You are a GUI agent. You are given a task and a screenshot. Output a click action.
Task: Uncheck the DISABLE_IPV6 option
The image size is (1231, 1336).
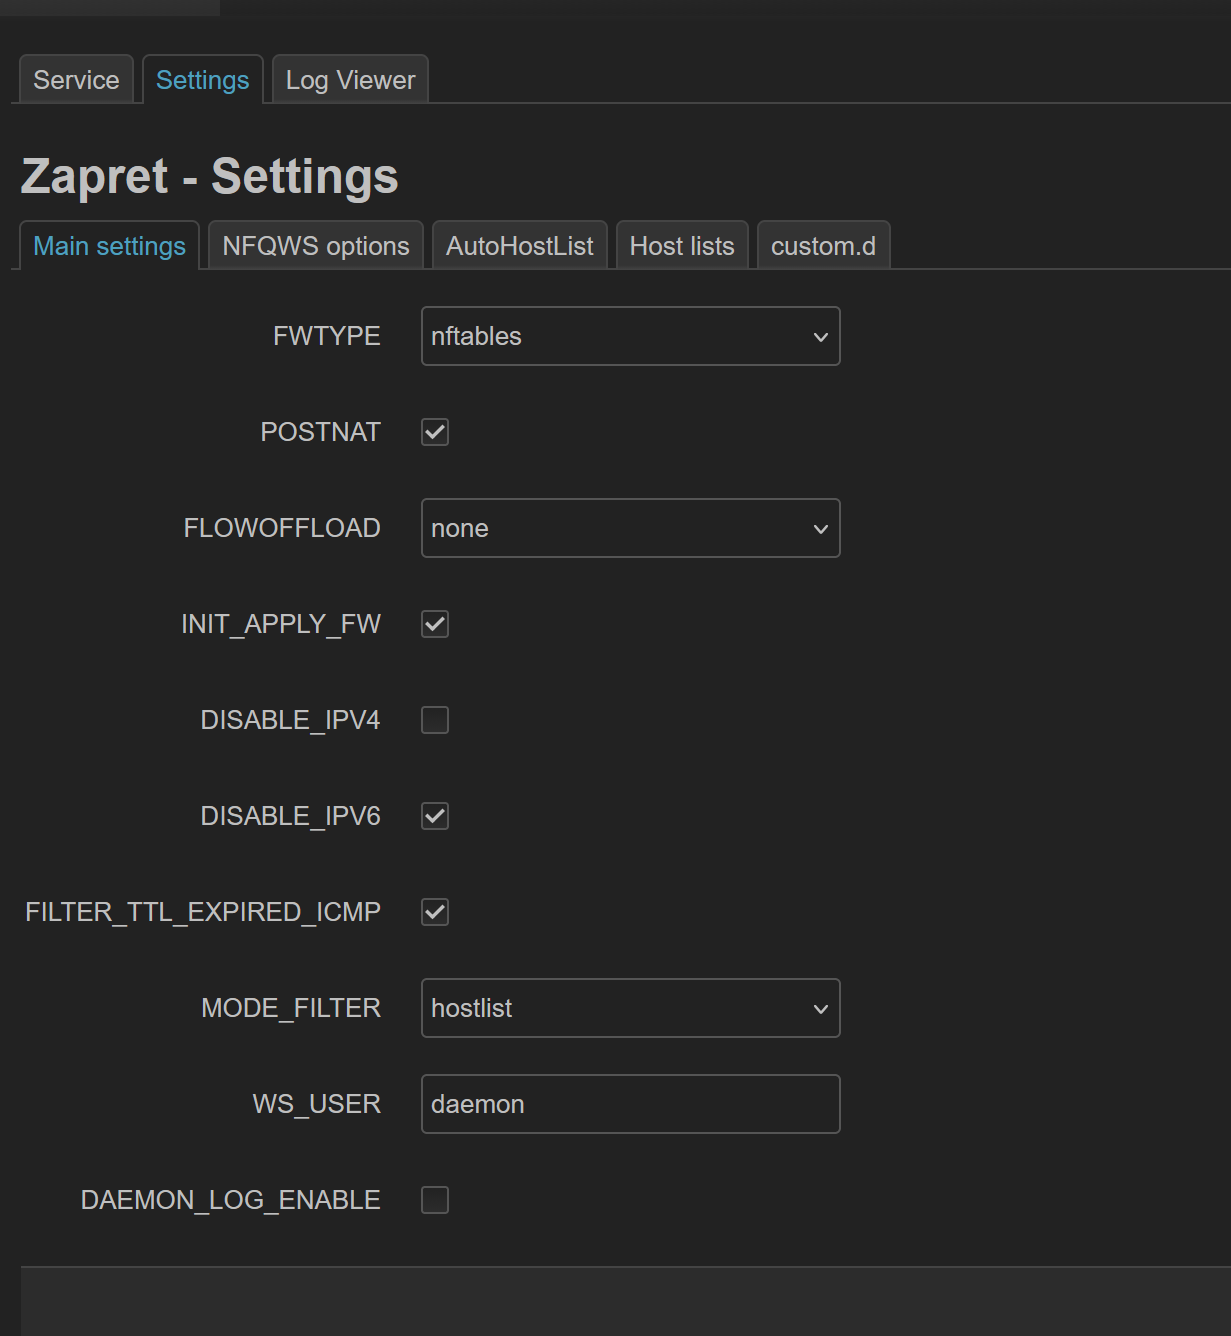tap(435, 816)
